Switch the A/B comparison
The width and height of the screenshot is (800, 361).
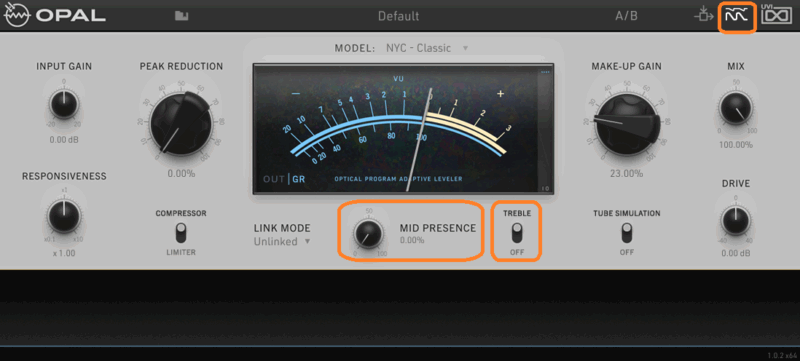click(627, 16)
